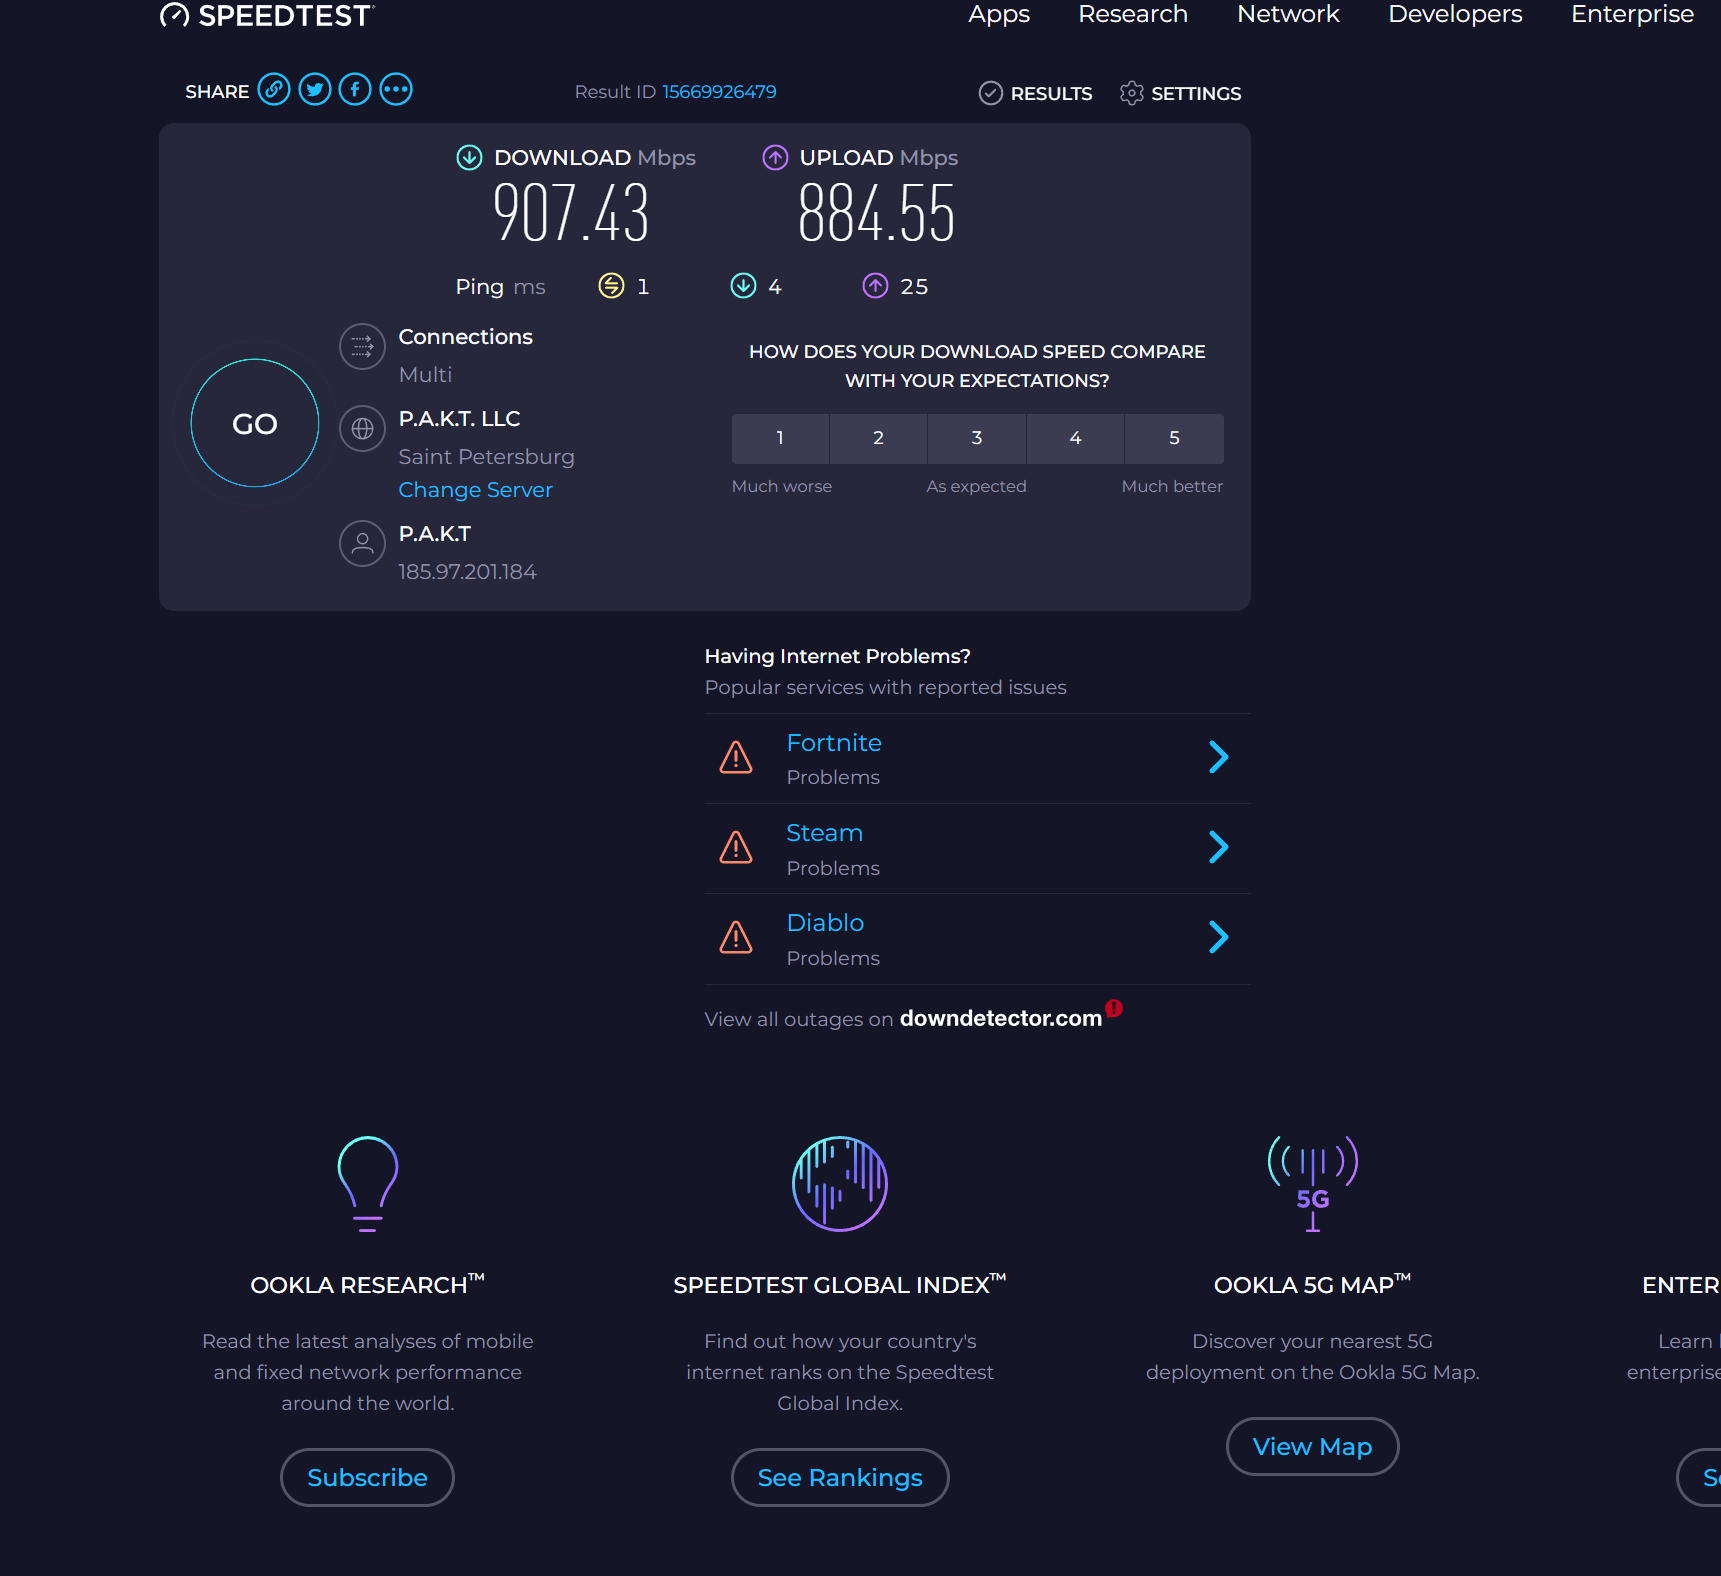Open the Network menu
1721x1576 pixels.
pyautogui.click(x=1288, y=14)
